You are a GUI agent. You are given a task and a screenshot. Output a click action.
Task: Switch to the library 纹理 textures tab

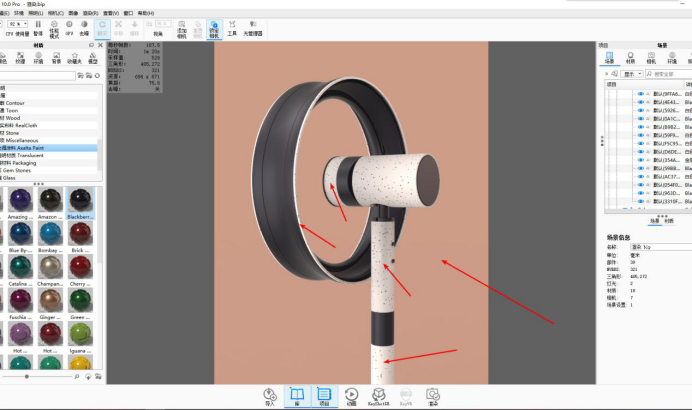[20, 58]
